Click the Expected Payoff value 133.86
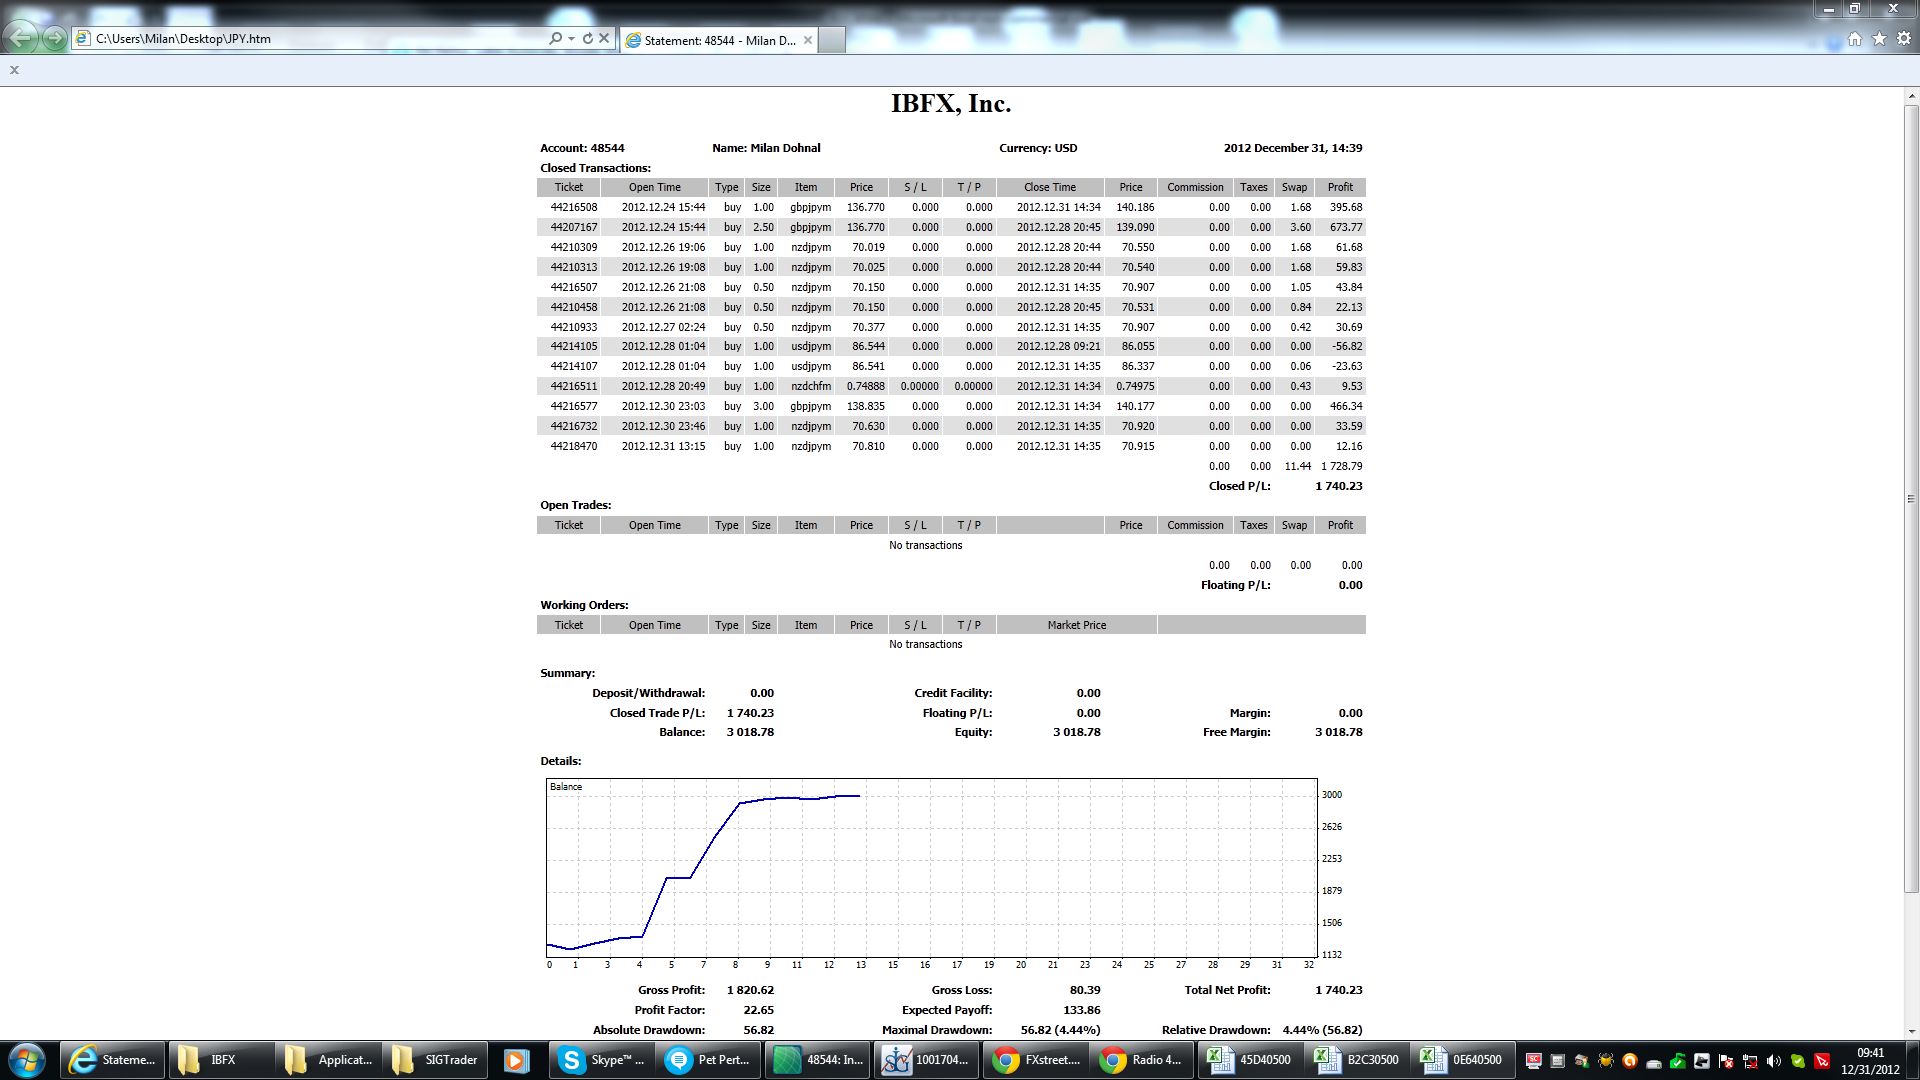1920x1080 pixels. pos(1082,1011)
